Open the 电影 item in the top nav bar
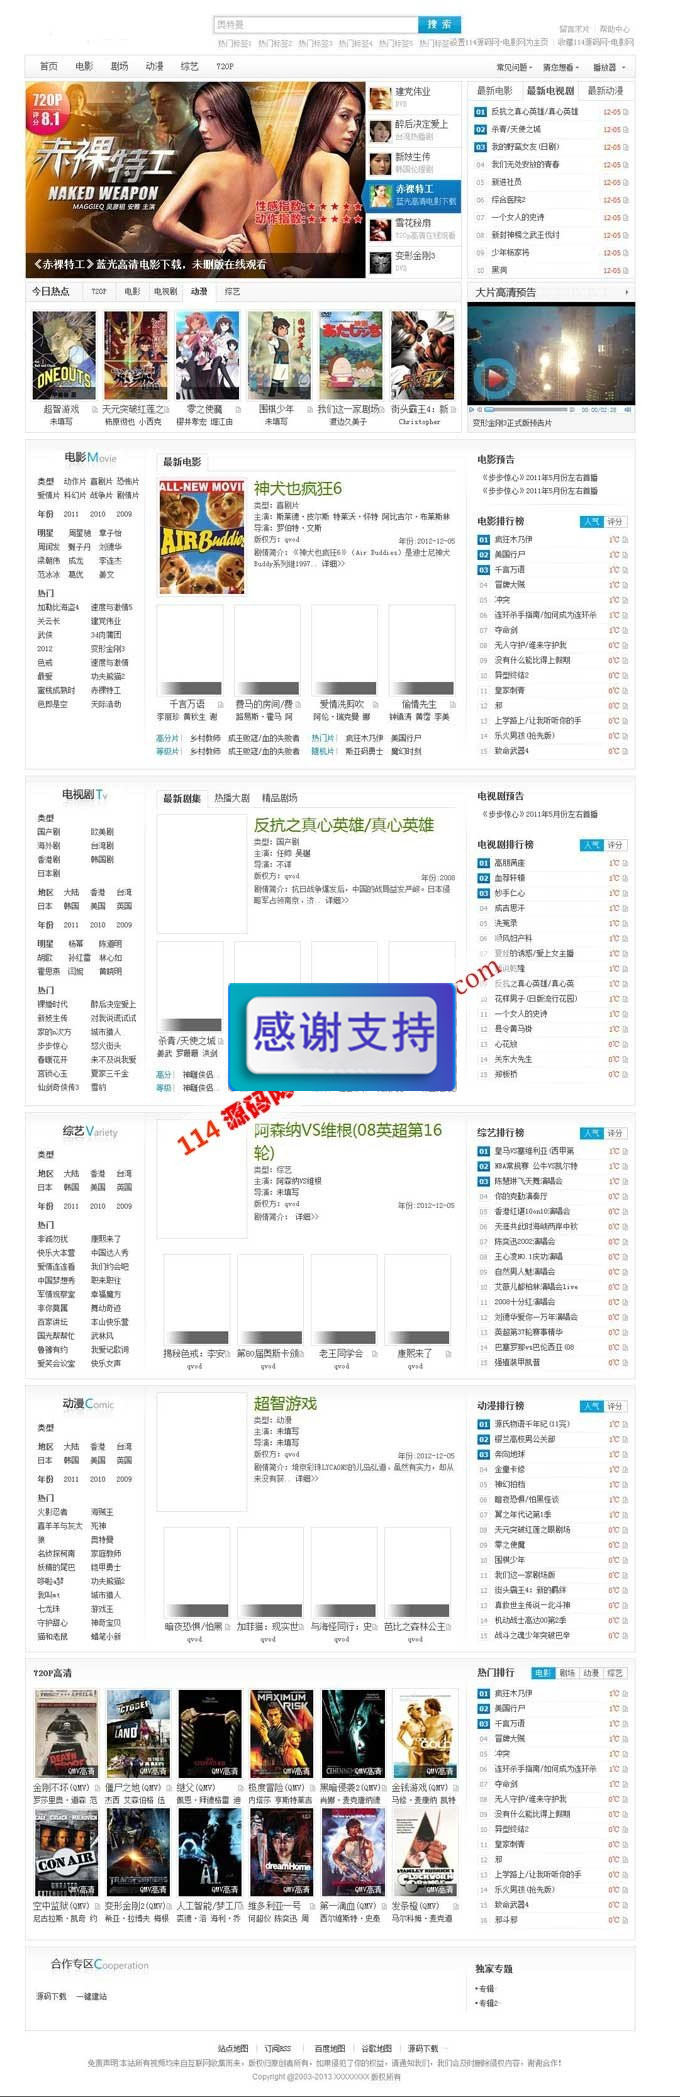 84,66
